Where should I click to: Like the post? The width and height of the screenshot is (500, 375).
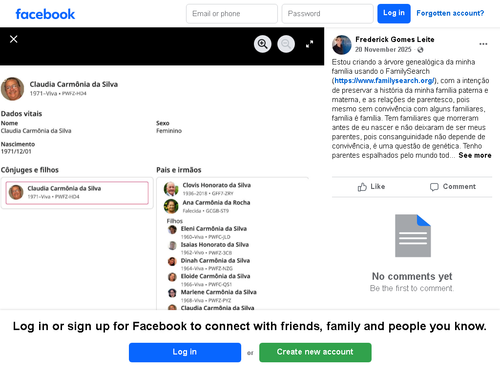click(371, 187)
